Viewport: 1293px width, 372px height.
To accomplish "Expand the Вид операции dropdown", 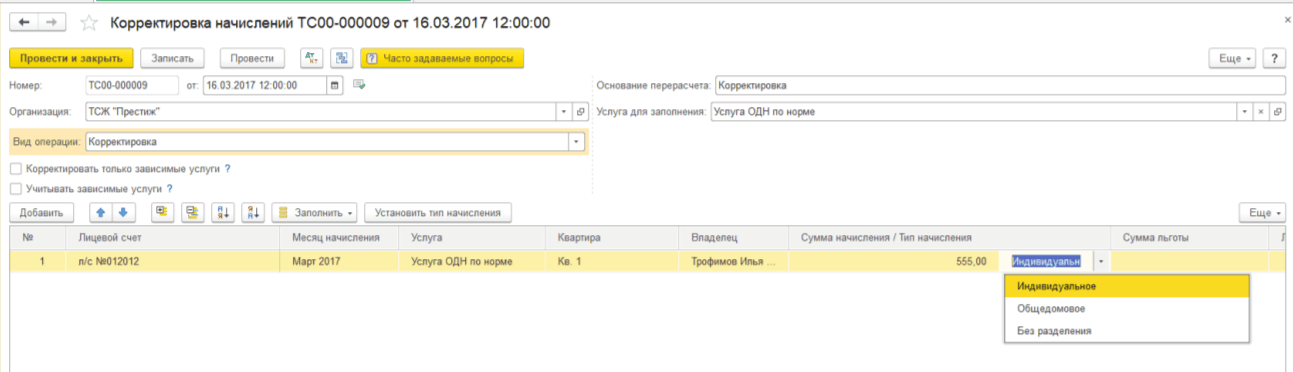I will point(575,142).
